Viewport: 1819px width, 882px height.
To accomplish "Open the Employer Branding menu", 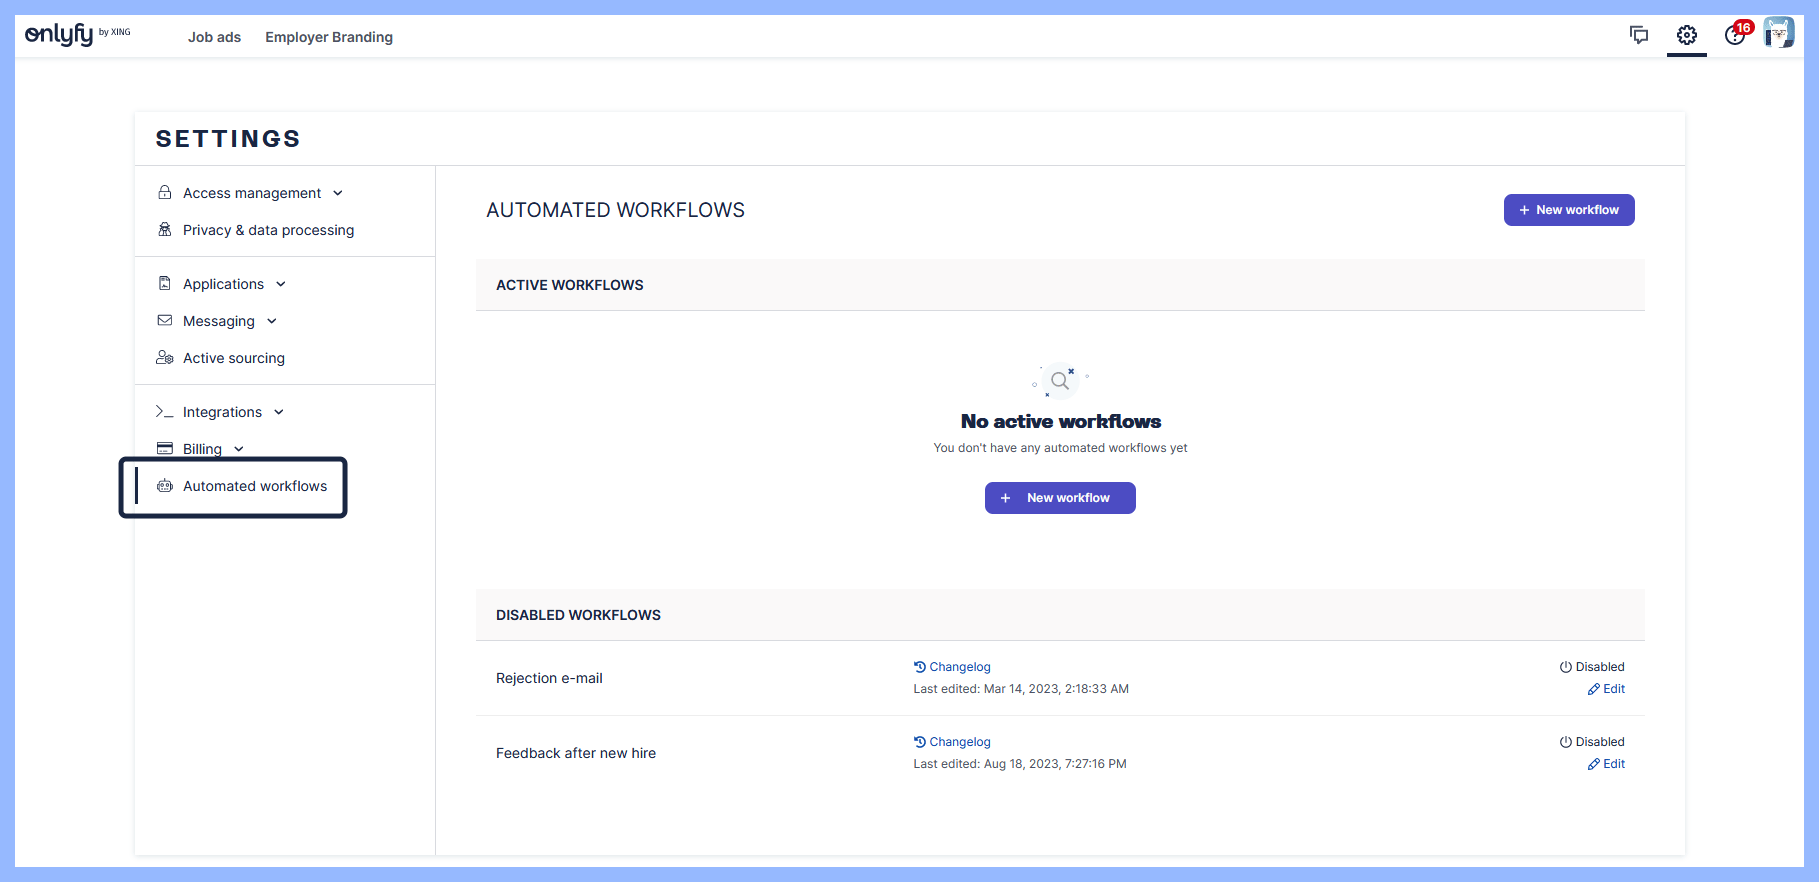I will (x=329, y=37).
